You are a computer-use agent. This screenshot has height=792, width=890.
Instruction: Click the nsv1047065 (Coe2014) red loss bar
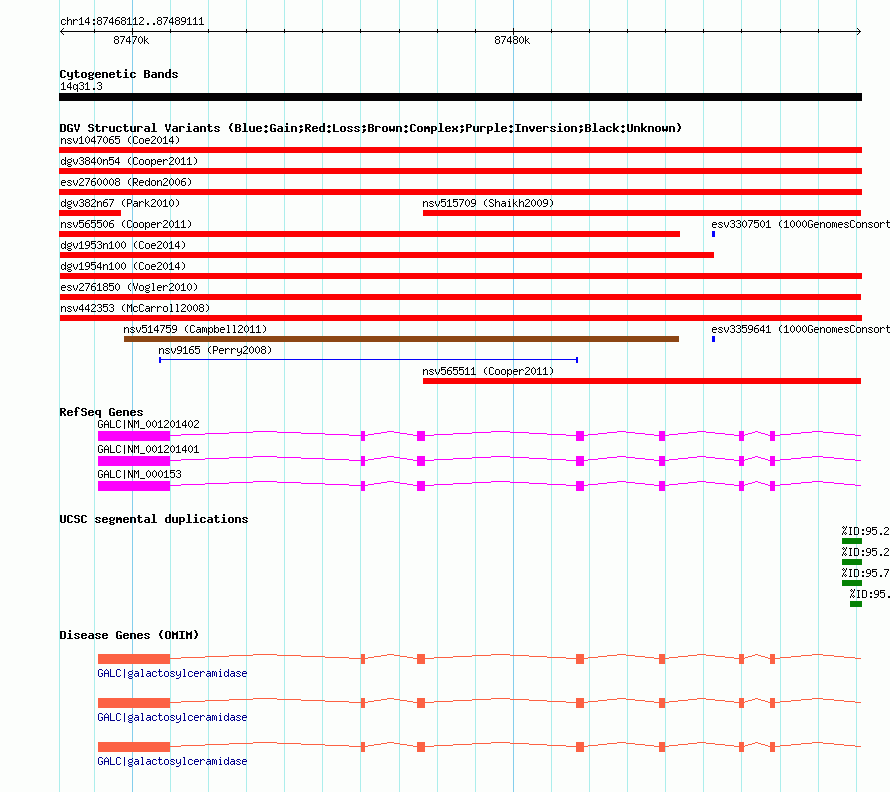[460, 150]
